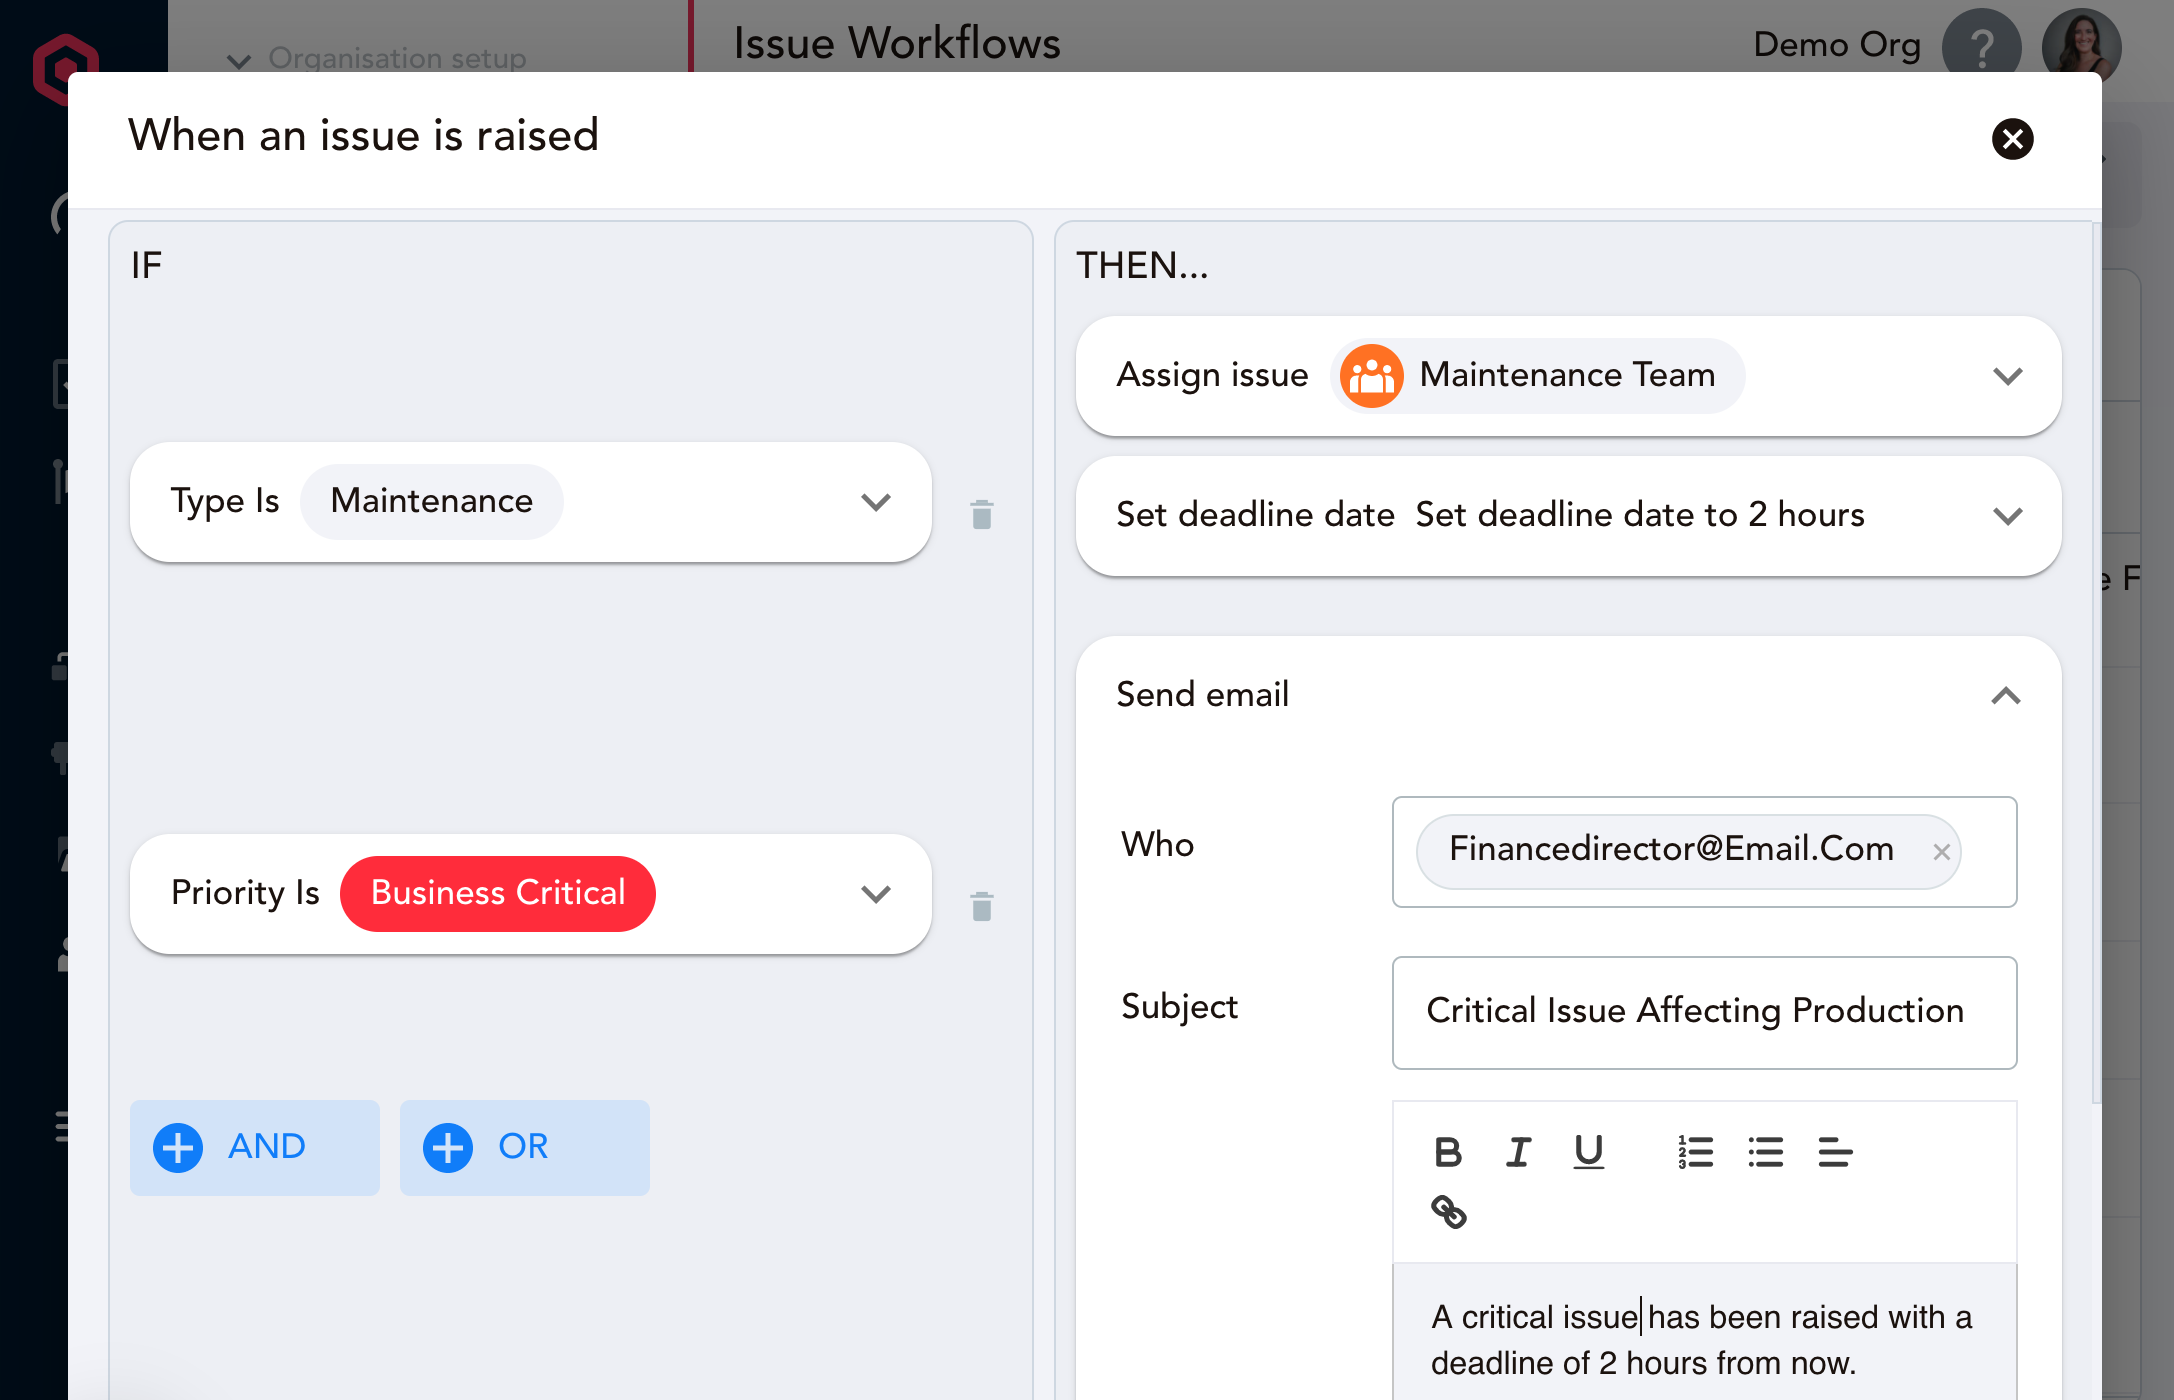Viewport: 2174px width, 1400px height.
Task: Open the help question mark icon
Action: [x=1981, y=47]
